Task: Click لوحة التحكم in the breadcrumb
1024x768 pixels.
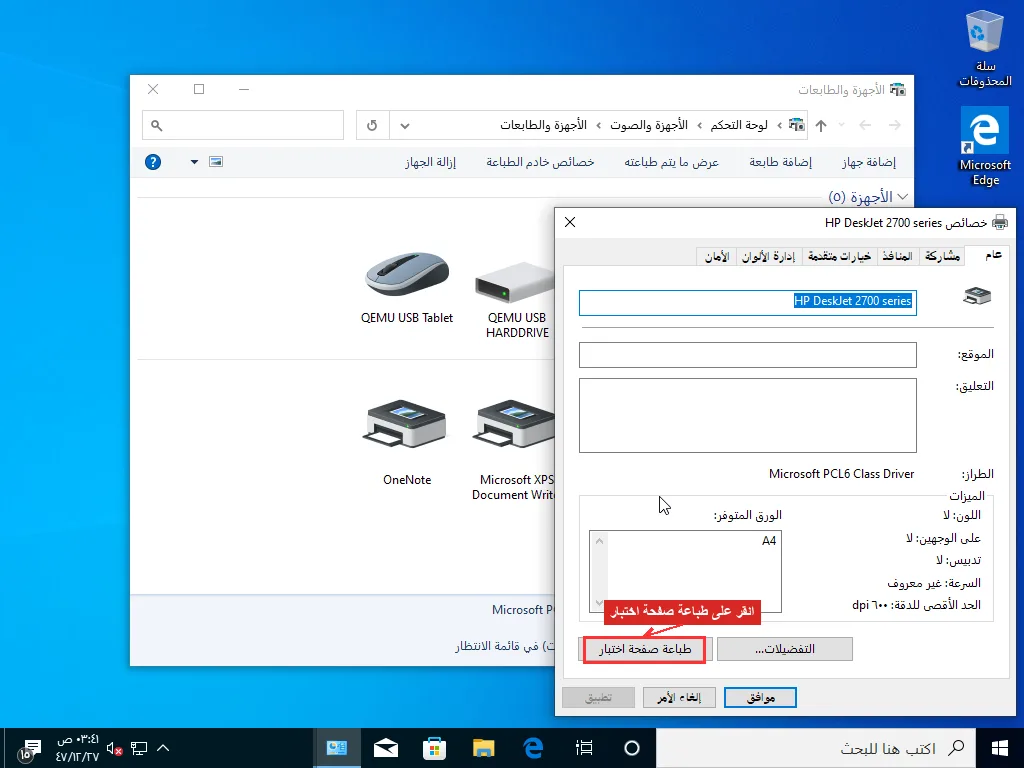Action: point(739,125)
